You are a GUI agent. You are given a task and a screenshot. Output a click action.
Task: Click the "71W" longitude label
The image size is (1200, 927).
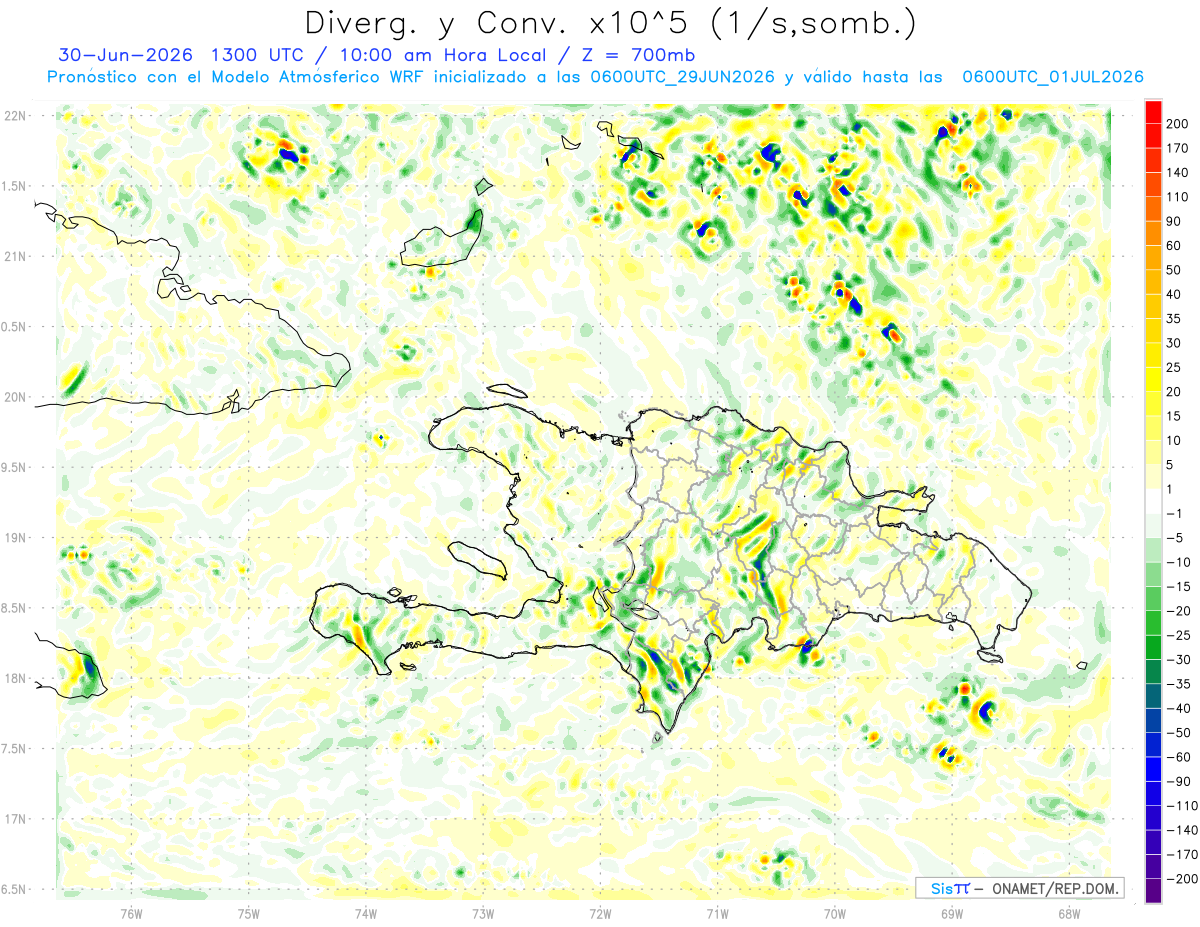pos(717,913)
